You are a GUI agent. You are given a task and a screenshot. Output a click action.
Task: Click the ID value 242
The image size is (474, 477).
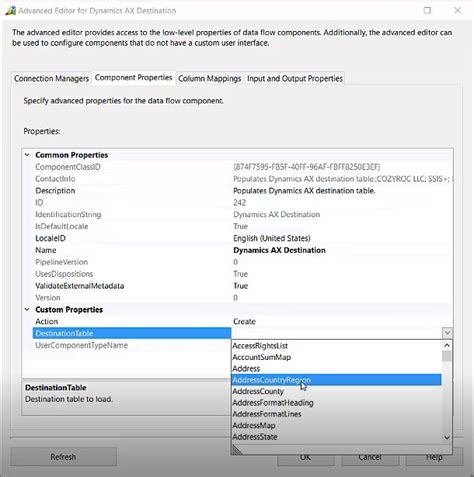pos(239,203)
